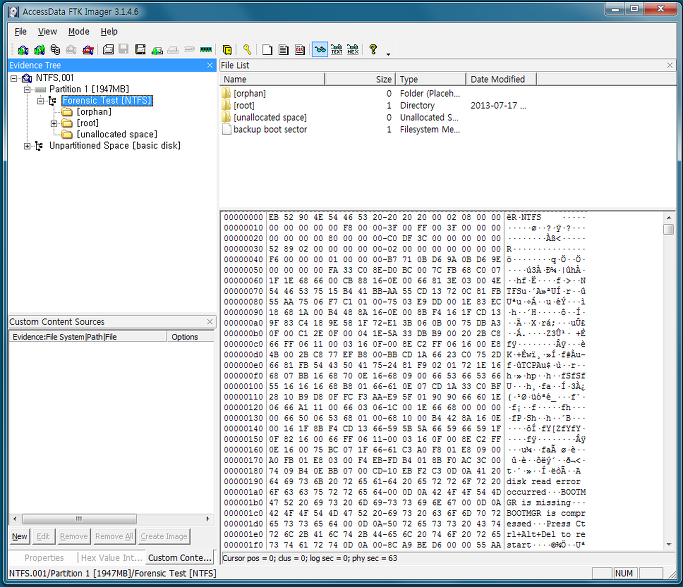The height and width of the screenshot is (587, 683).
Task: Switch to the Properties tab
Action: (x=44, y=558)
